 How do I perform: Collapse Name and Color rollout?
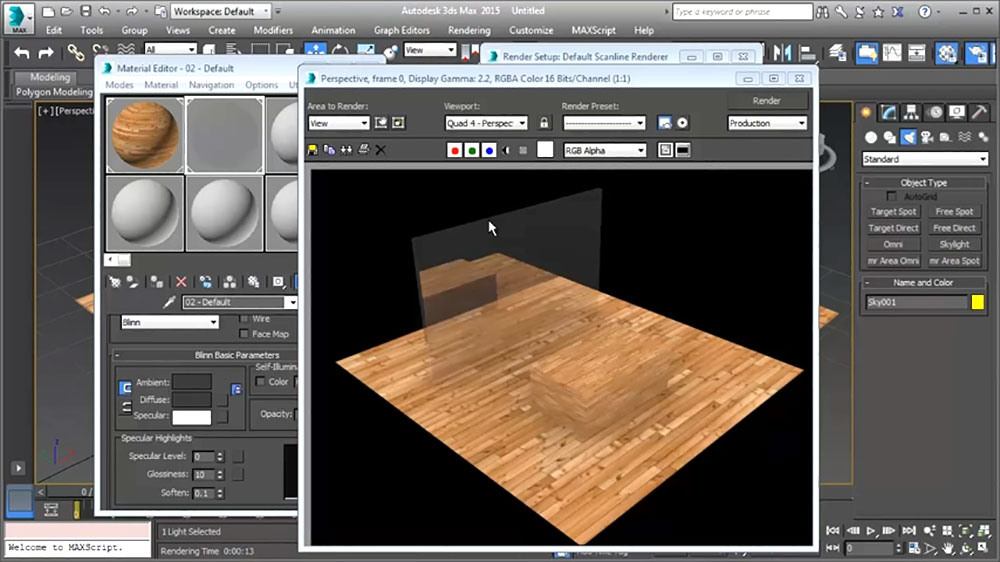click(923, 282)
